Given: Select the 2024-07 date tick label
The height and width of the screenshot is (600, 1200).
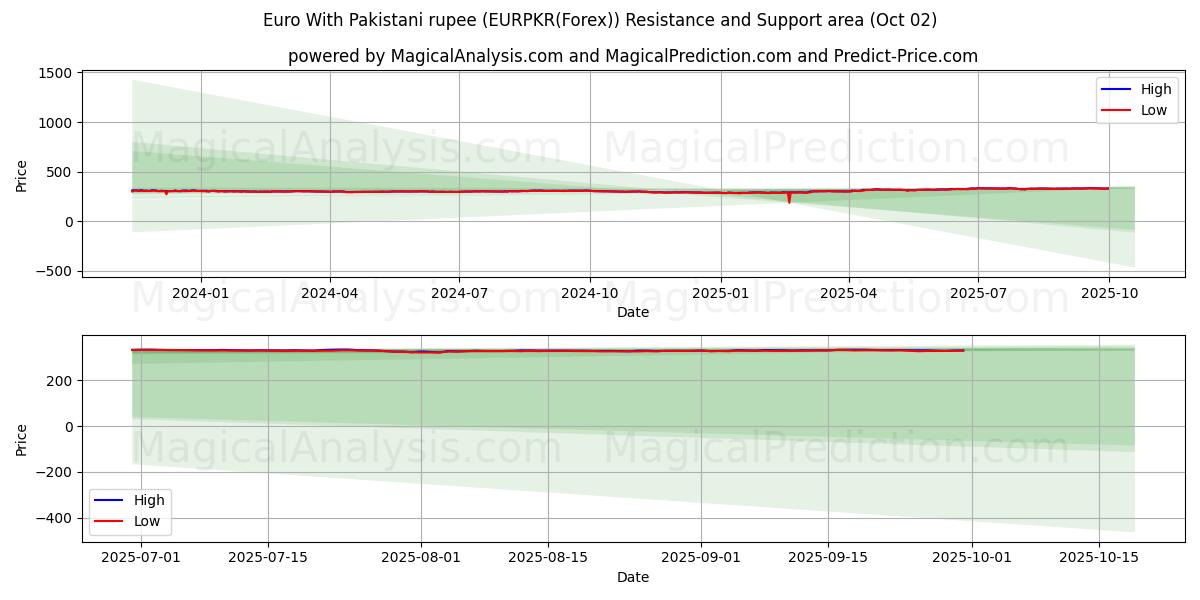Looking at the screenshot, I should [x=459, y=294].
